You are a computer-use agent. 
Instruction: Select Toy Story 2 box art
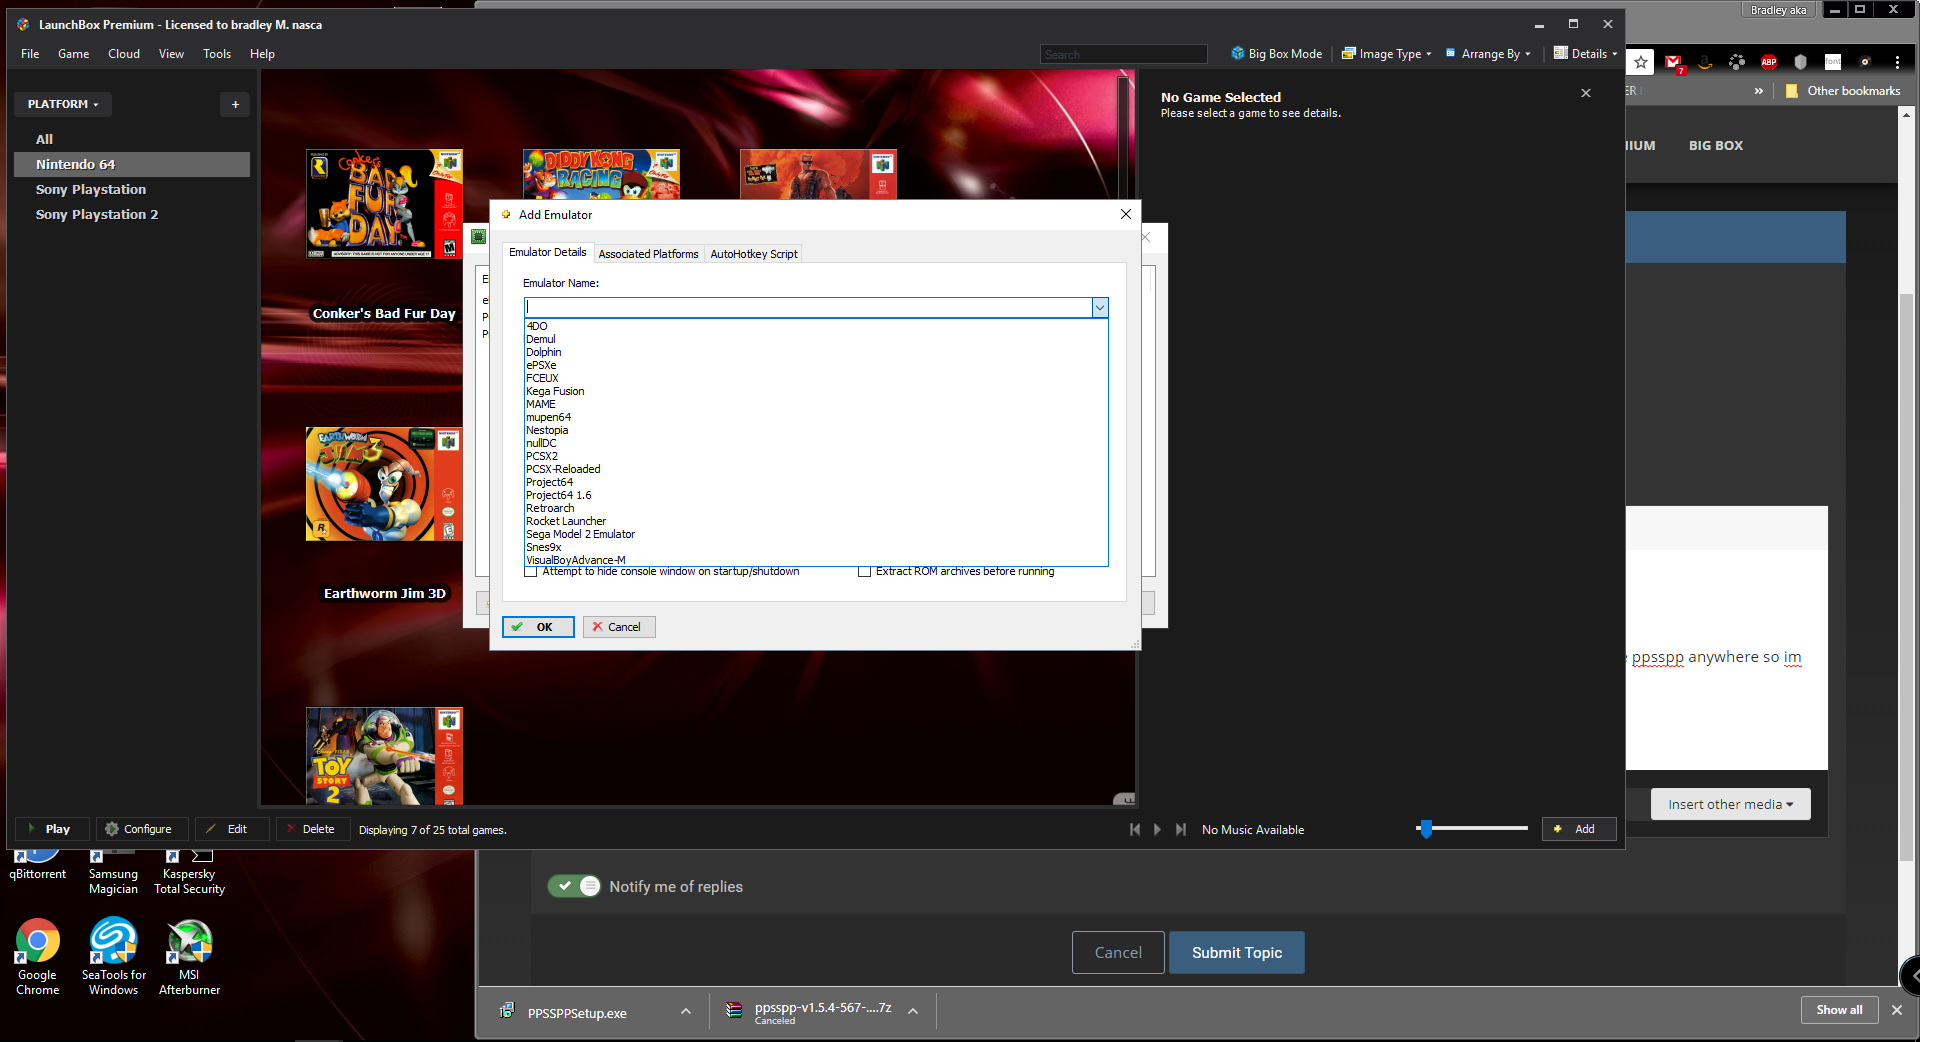(x=384, y=756)
